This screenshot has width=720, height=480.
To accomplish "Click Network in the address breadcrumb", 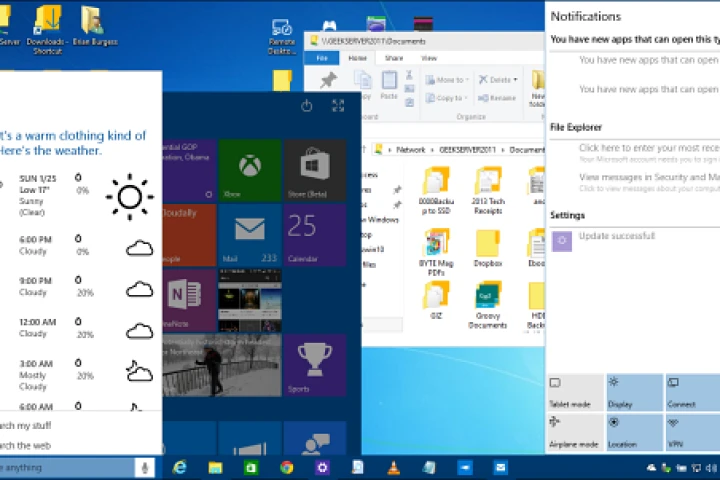I will [411, 150].
